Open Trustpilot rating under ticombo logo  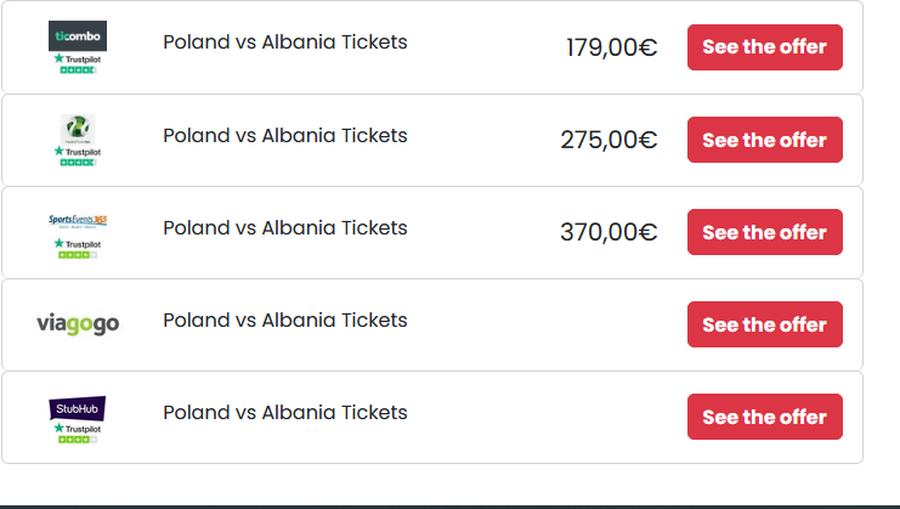tap(77, 64)
